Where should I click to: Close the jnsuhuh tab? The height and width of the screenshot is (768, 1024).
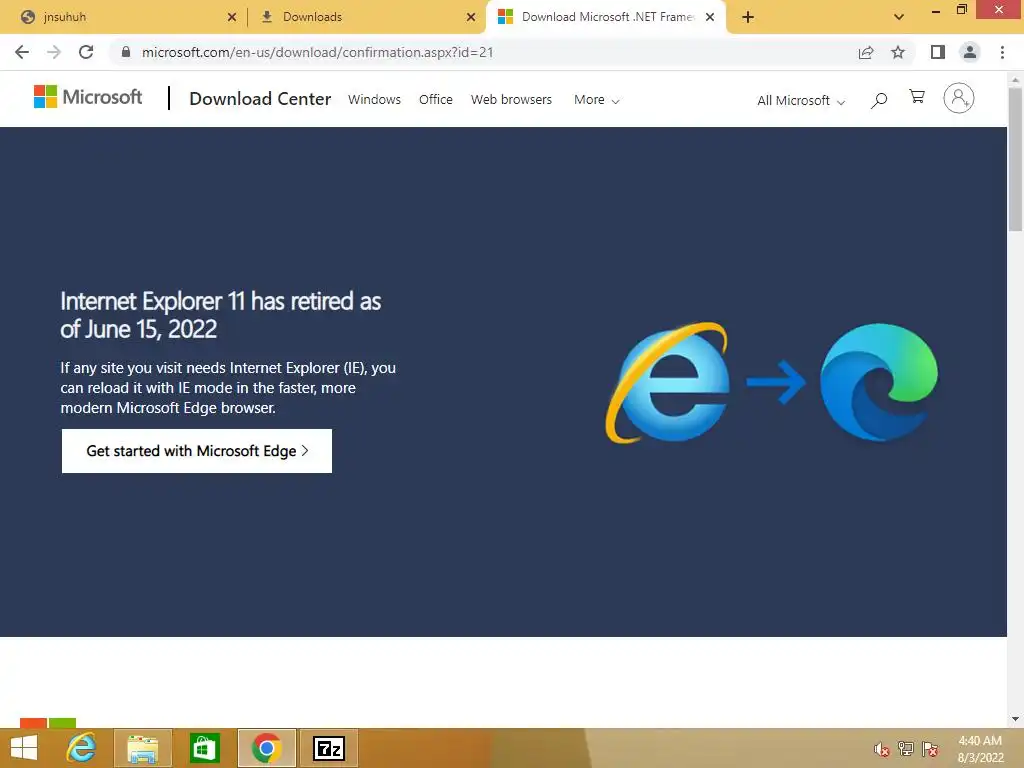pyautogui.click(x=232, y=17)
